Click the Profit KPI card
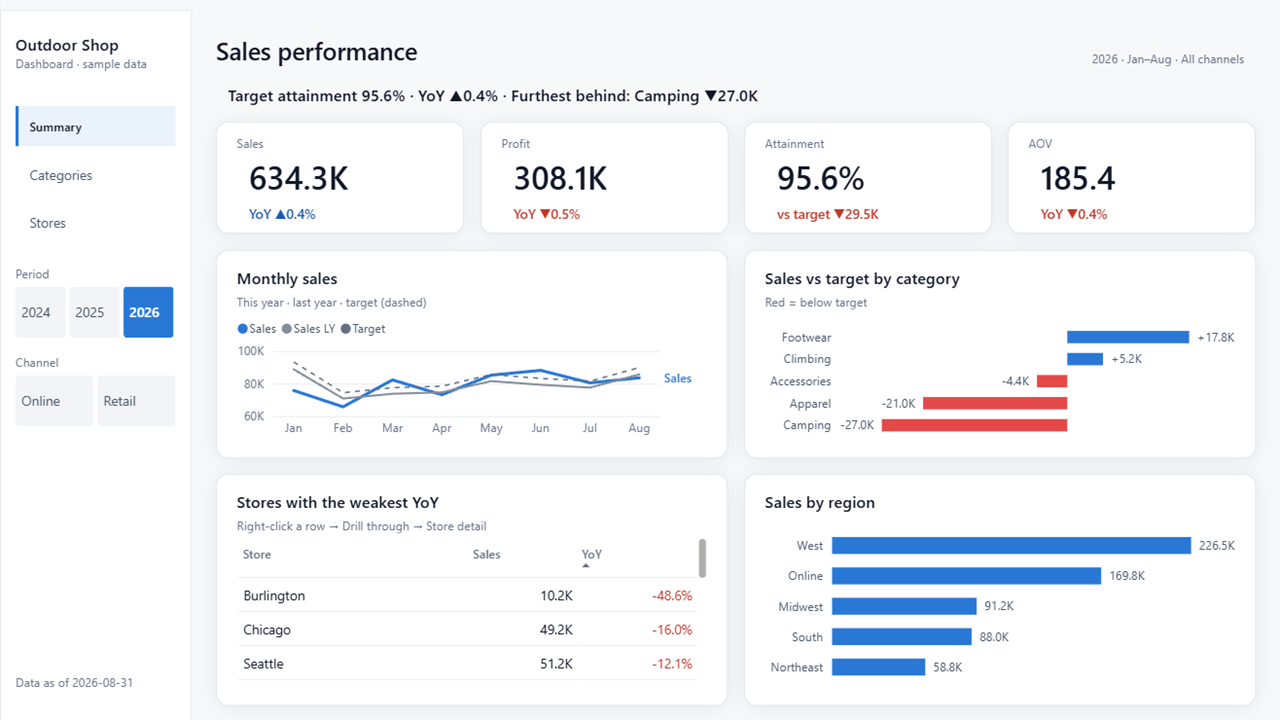 click(604, 178)
